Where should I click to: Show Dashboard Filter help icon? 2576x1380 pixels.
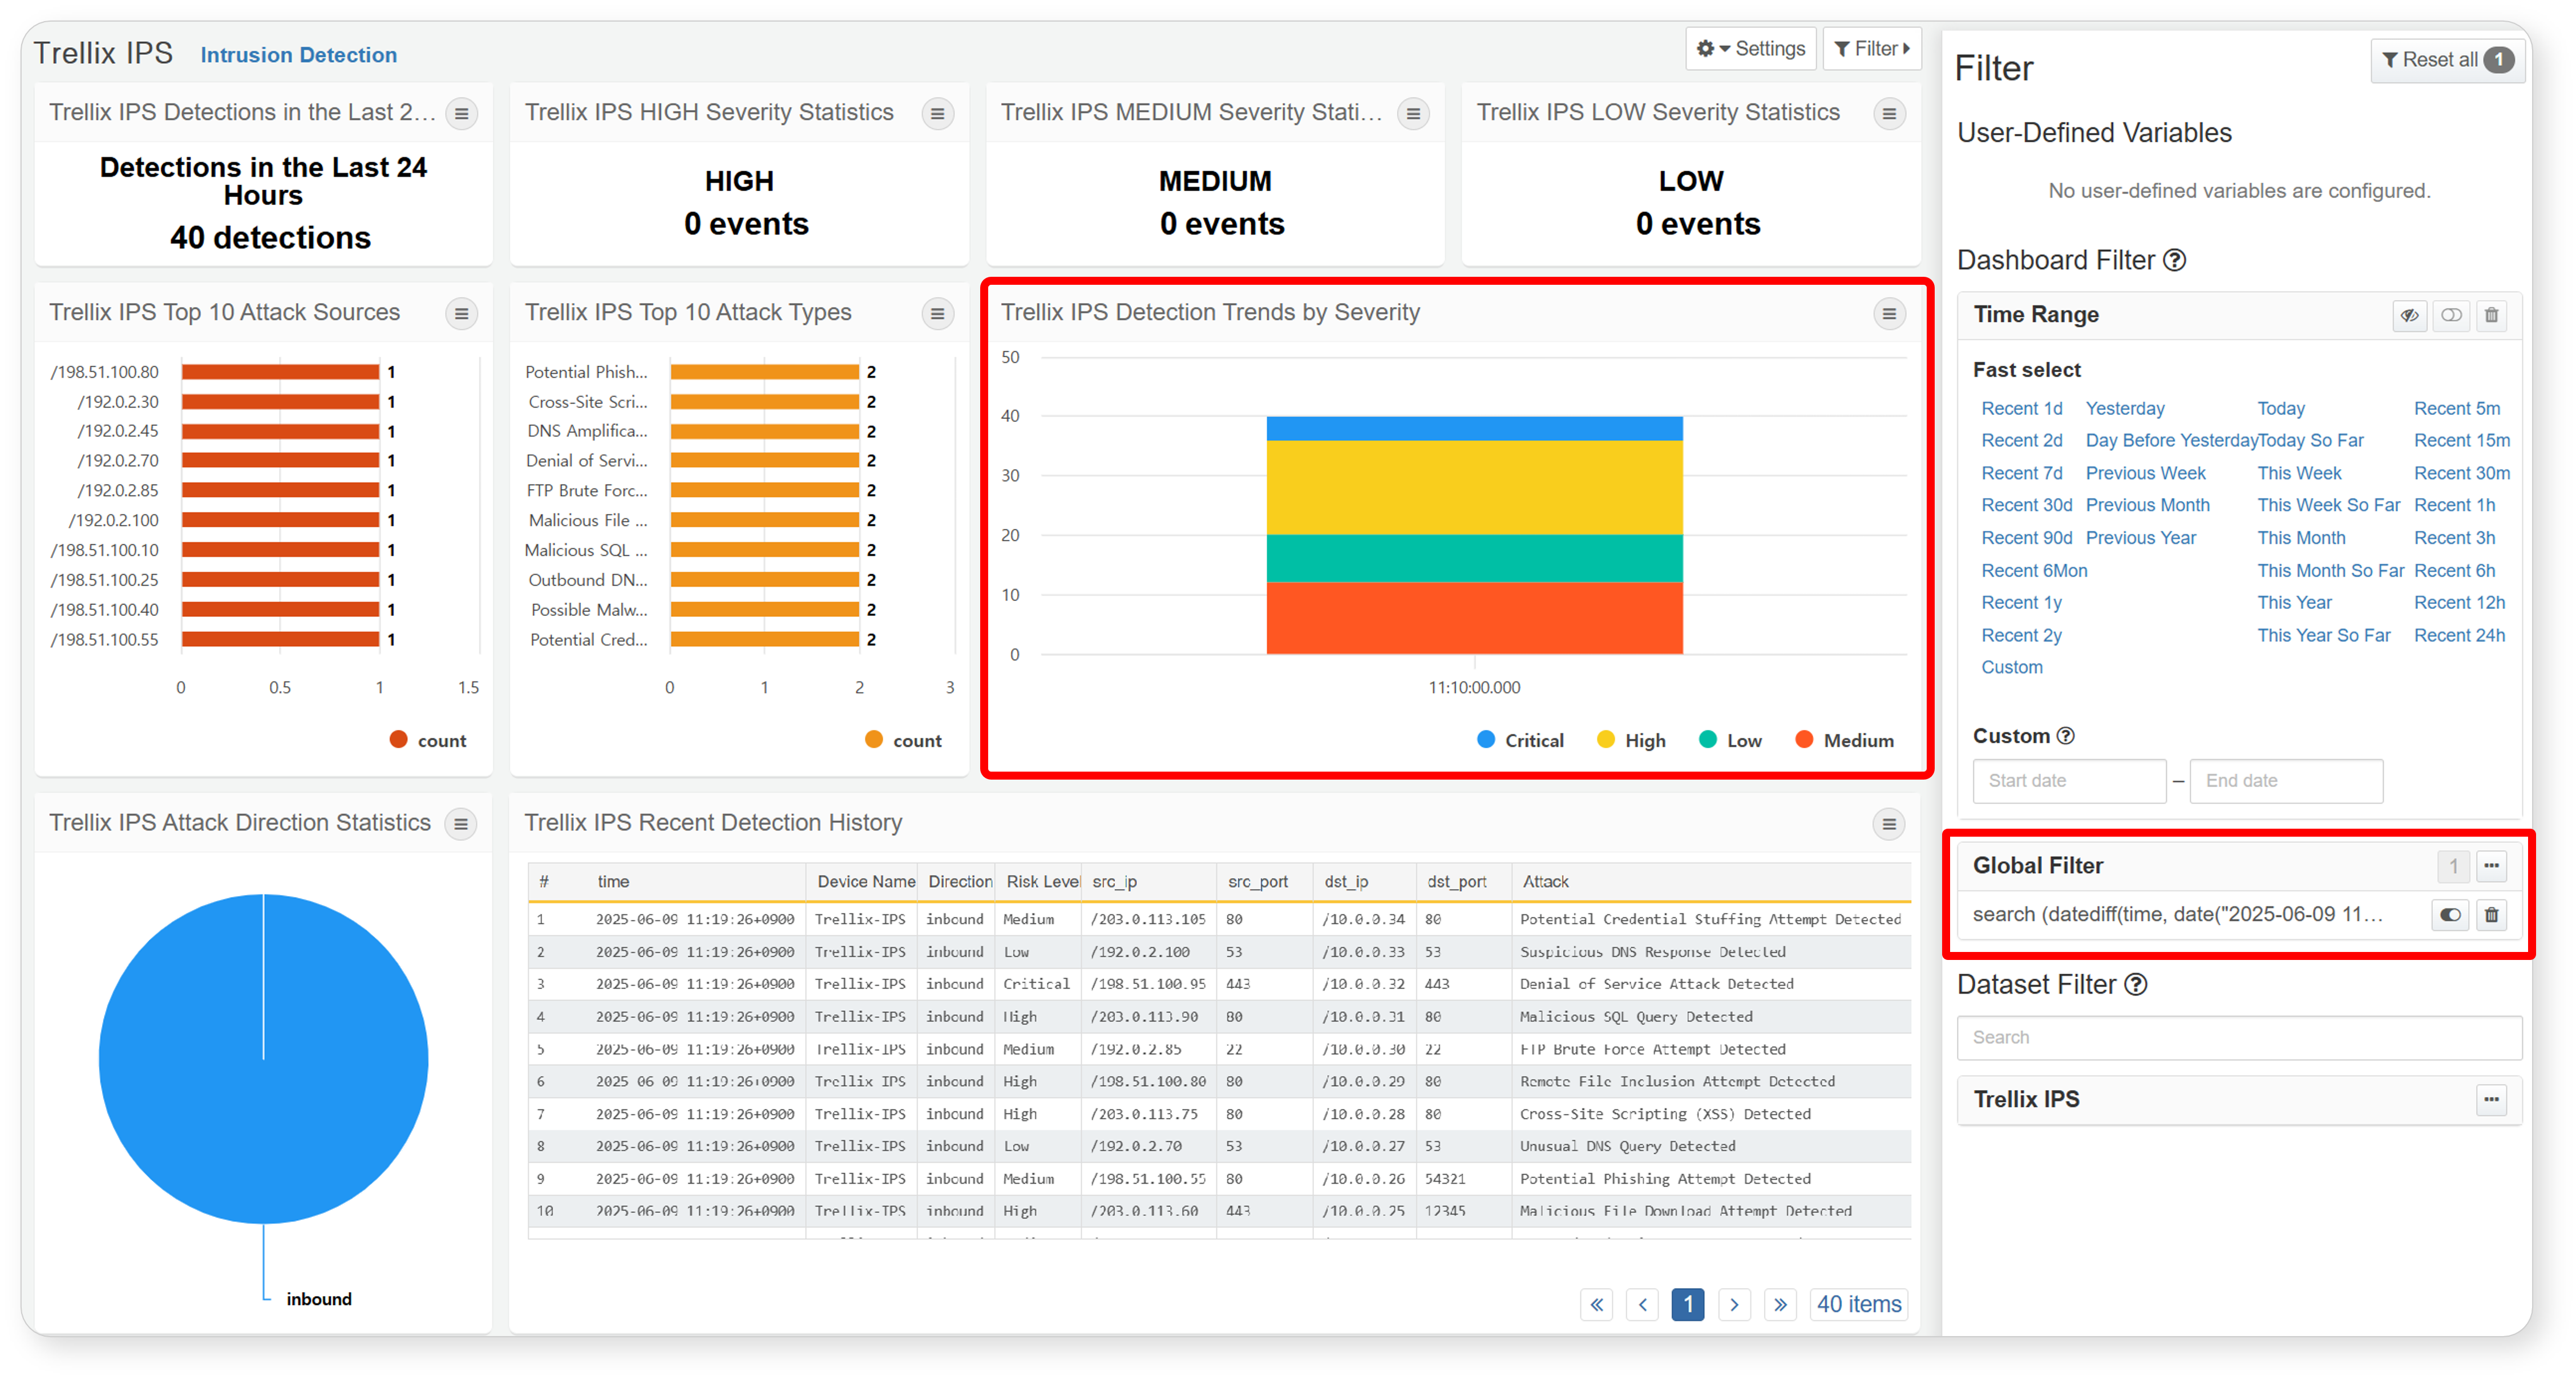(2175, 261)
